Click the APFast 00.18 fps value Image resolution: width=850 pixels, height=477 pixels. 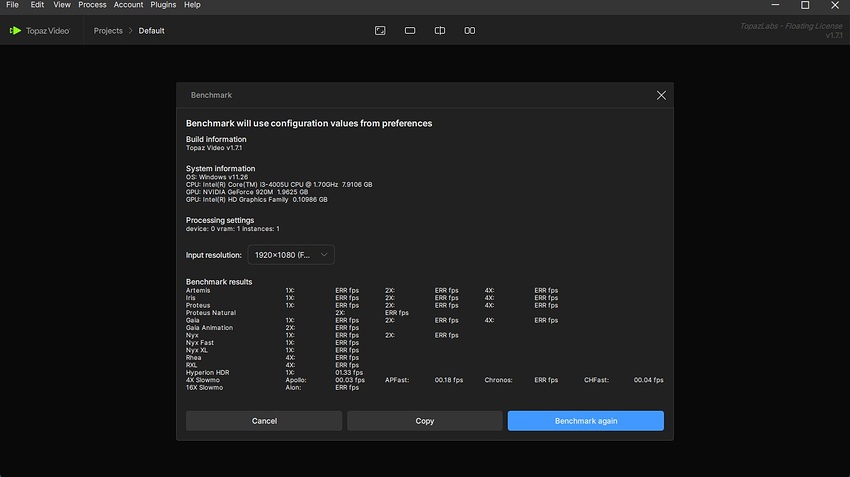tap(449, 380)
